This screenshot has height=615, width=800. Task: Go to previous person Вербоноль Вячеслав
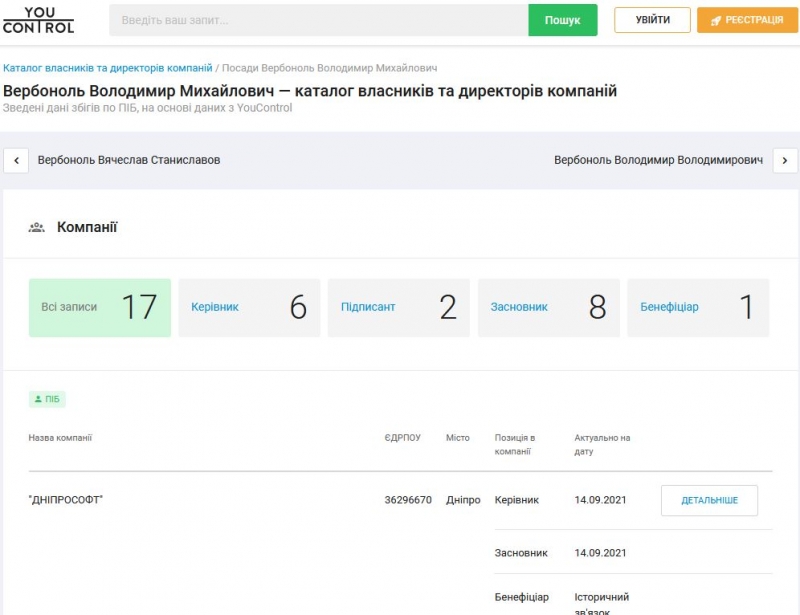[x=16, y=160]
